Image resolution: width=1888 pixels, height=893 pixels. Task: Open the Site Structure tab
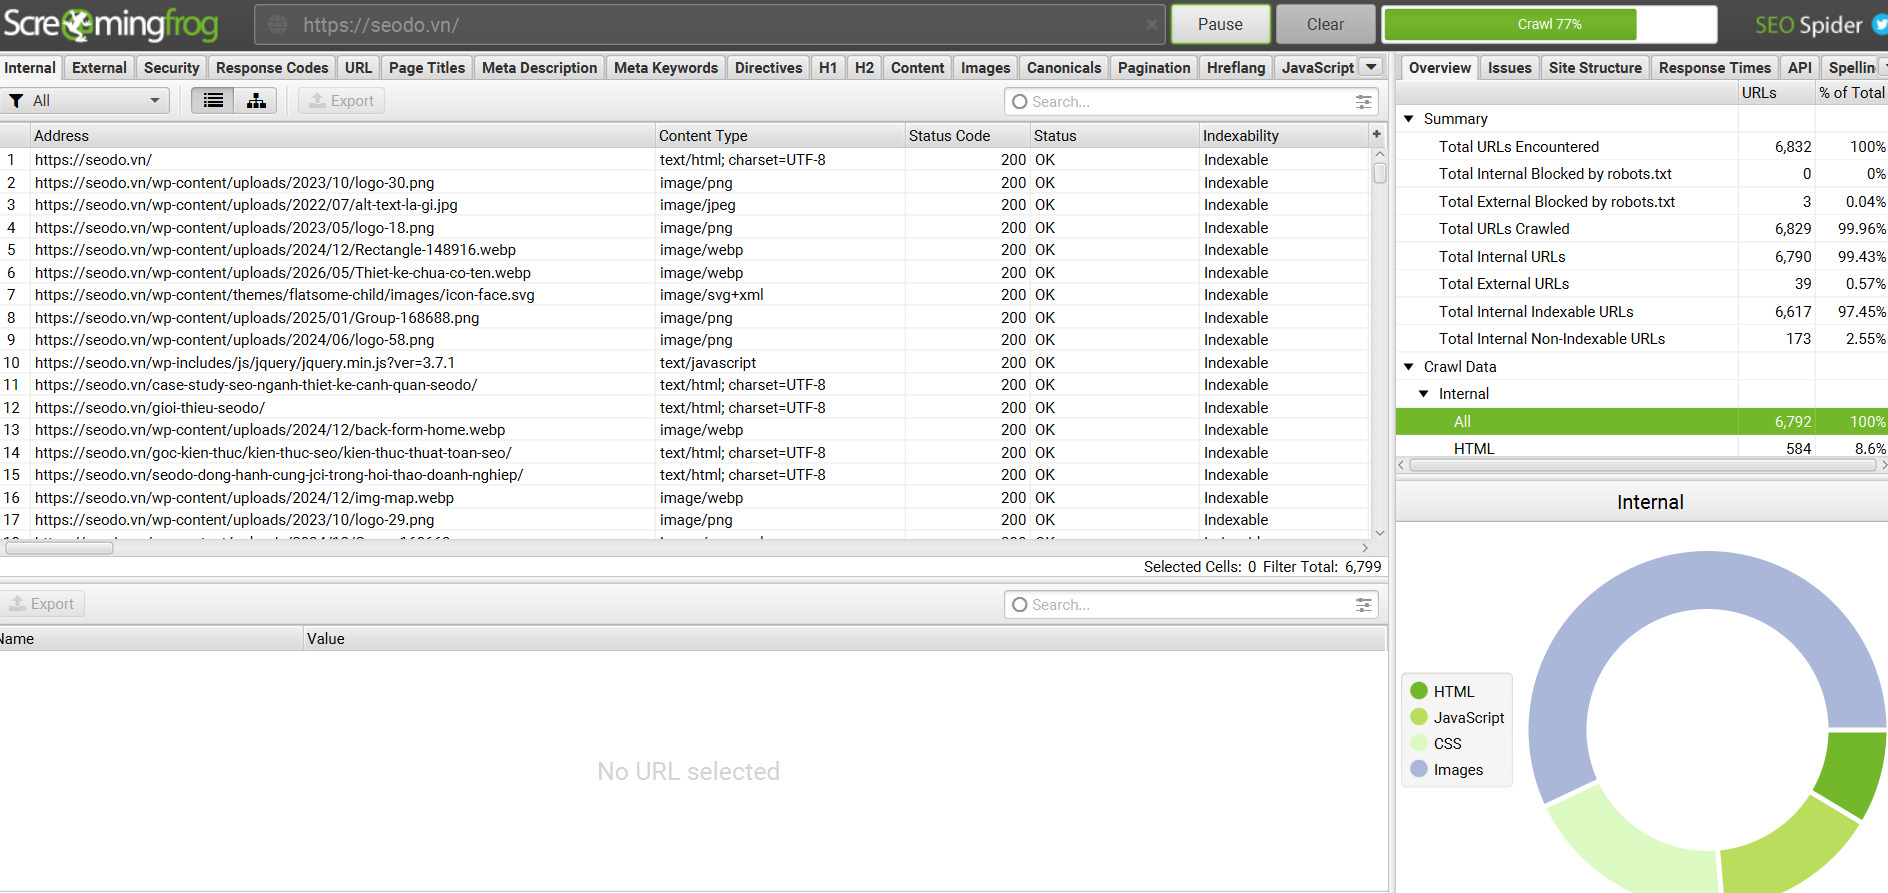coord(1595,68)
